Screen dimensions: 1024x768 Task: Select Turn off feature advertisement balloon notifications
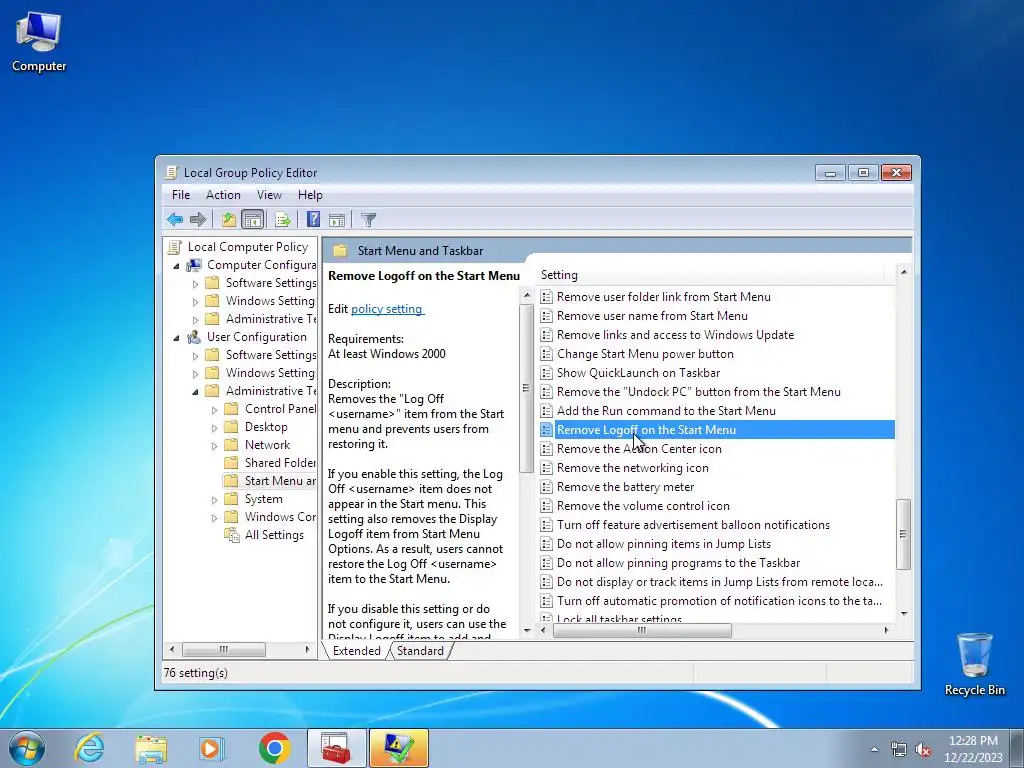pyautogui.click(x=693, y=524)
